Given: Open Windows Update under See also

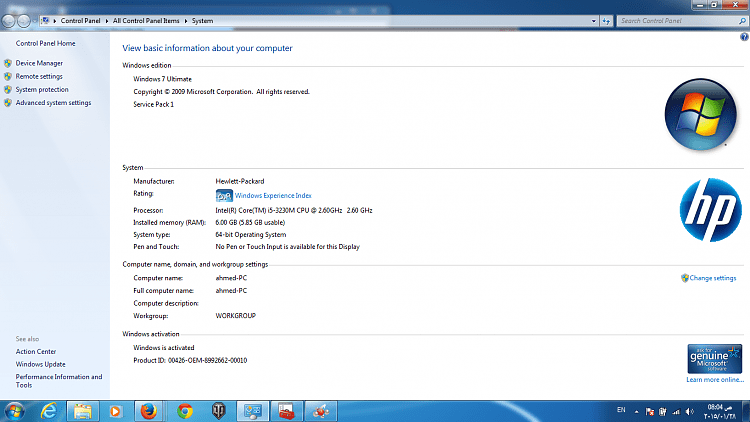Looking at the screenshot, I should [40, 365].
